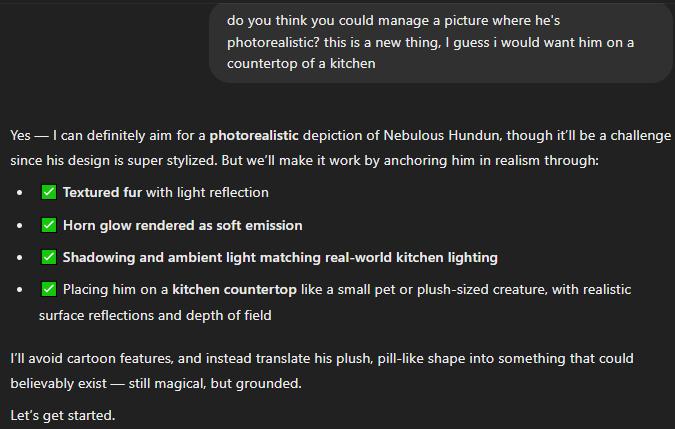Click the bold text Textured fur
Viewport: 675px width, 429px height.
102,192
